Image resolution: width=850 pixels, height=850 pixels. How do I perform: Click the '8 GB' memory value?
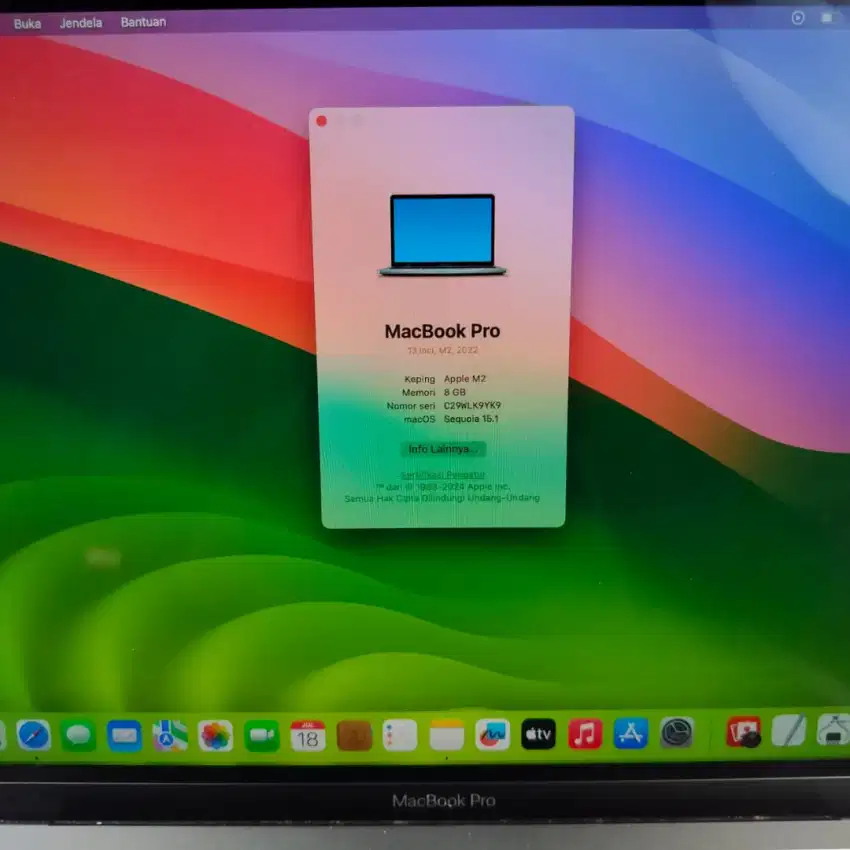click(455, 392)
